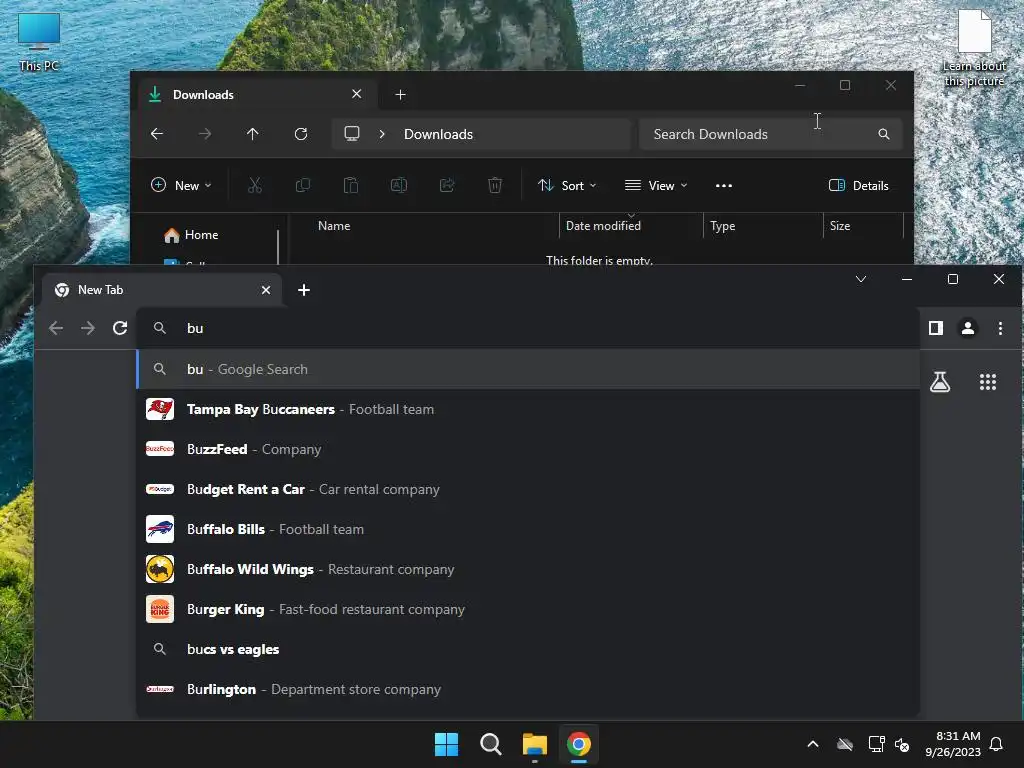Click the Name column header

(x=334, y=226)
